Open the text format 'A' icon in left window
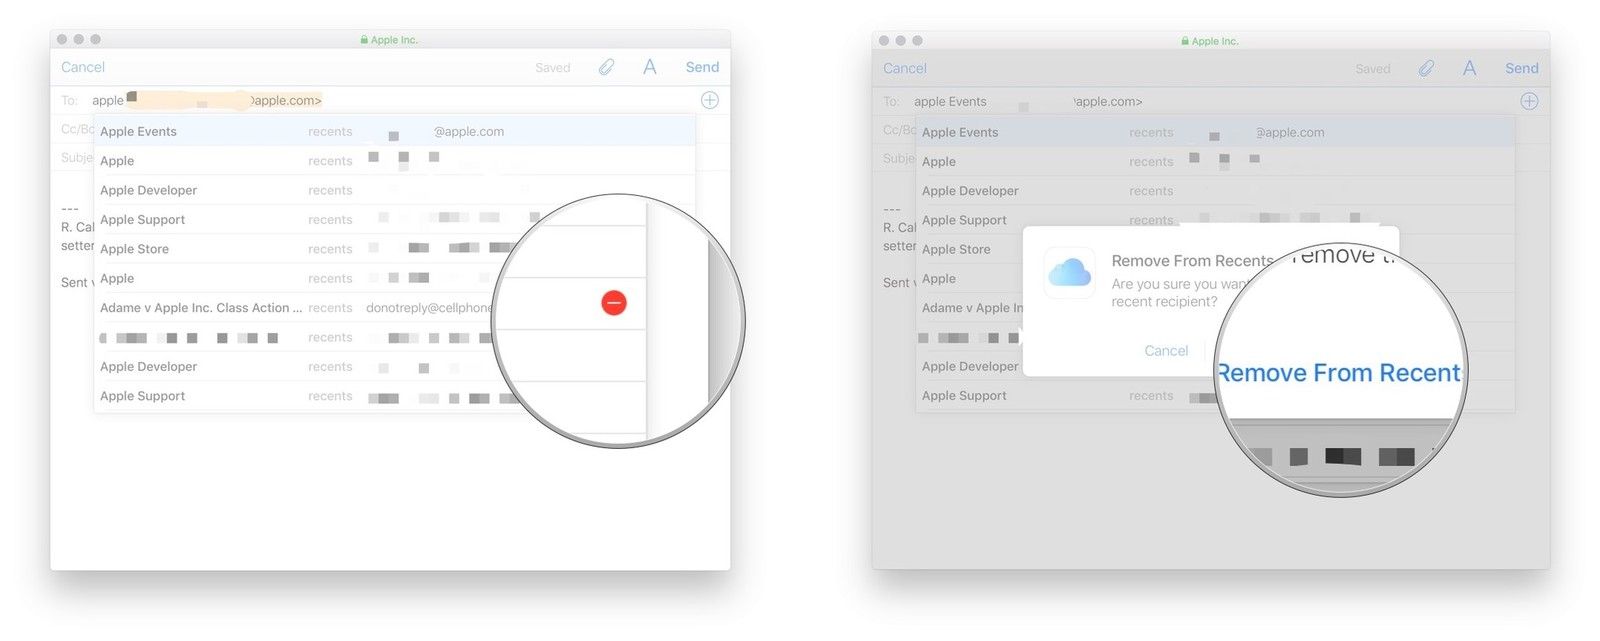 point(649,67)
